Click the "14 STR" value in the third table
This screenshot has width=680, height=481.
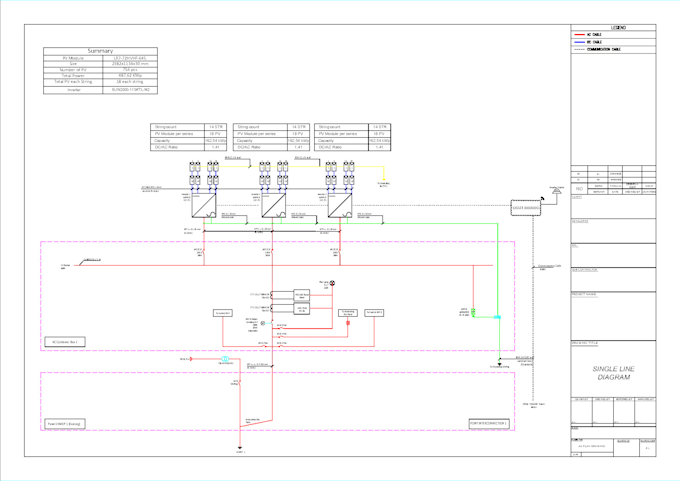coord(379,127)
